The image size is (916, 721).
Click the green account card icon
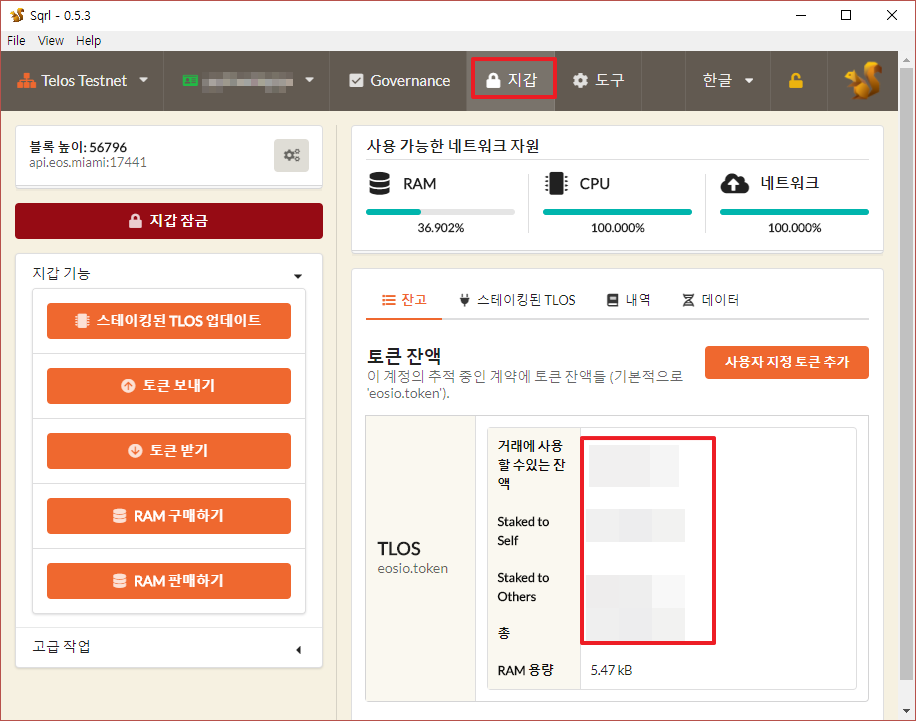190,81
